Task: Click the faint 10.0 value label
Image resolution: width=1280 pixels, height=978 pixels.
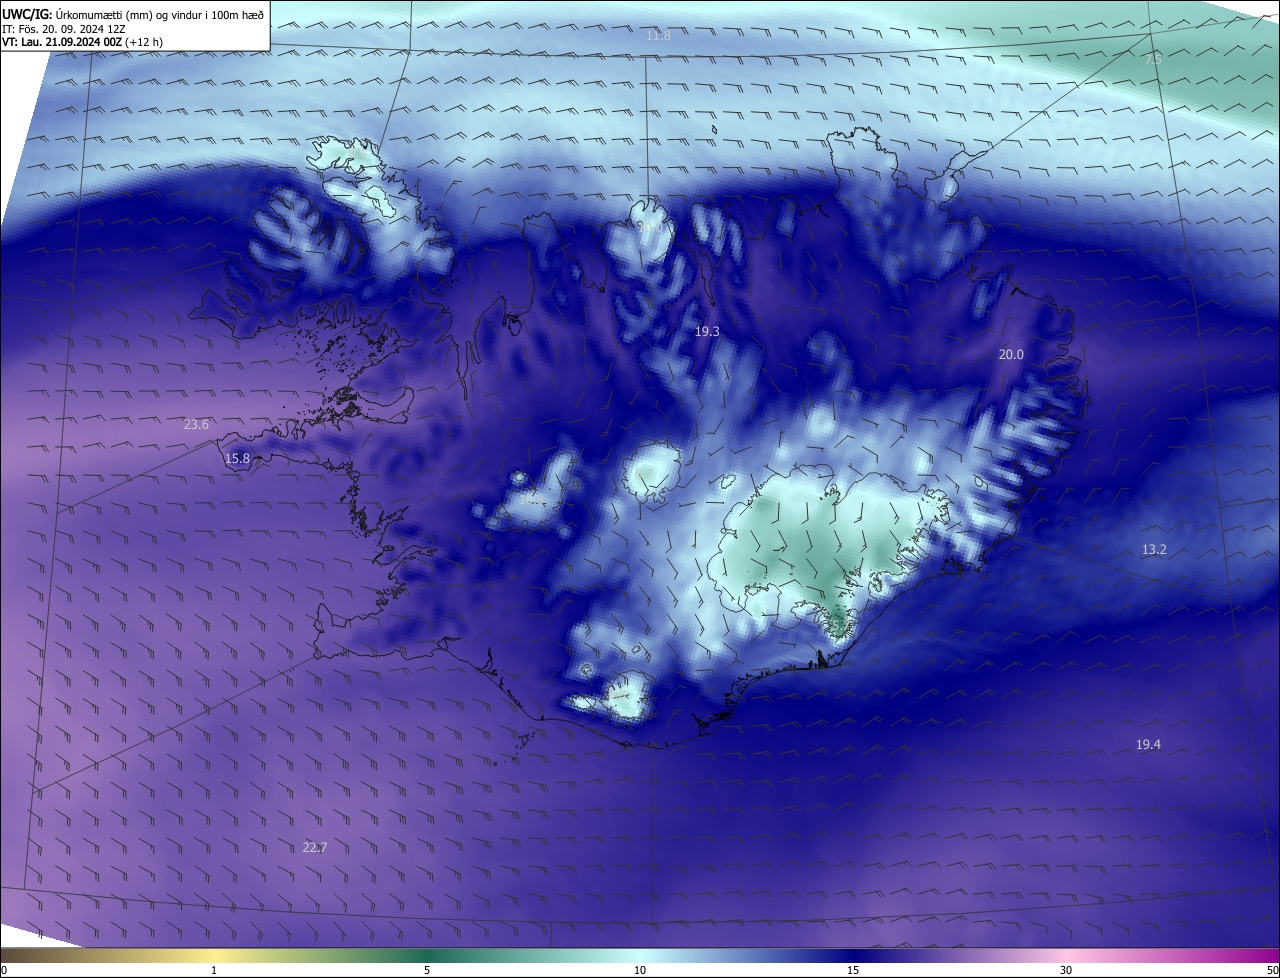Action: click(650, 226)
